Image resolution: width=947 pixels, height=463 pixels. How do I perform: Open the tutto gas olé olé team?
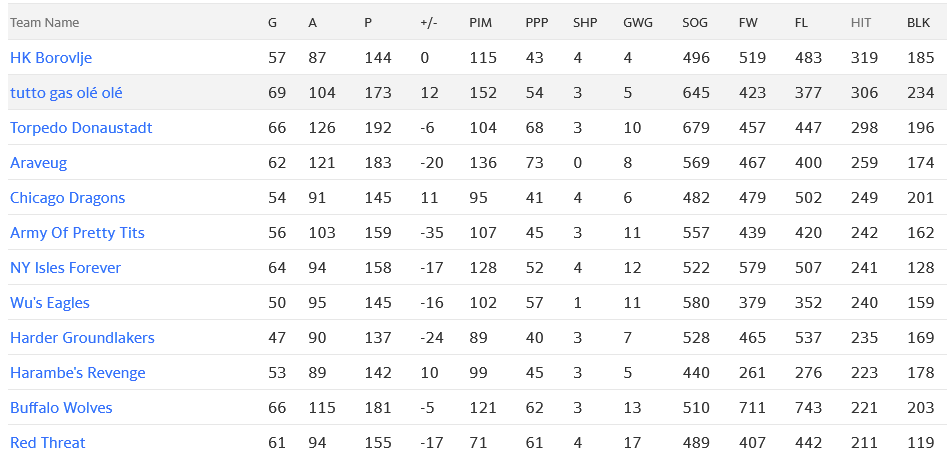[66, 93]
